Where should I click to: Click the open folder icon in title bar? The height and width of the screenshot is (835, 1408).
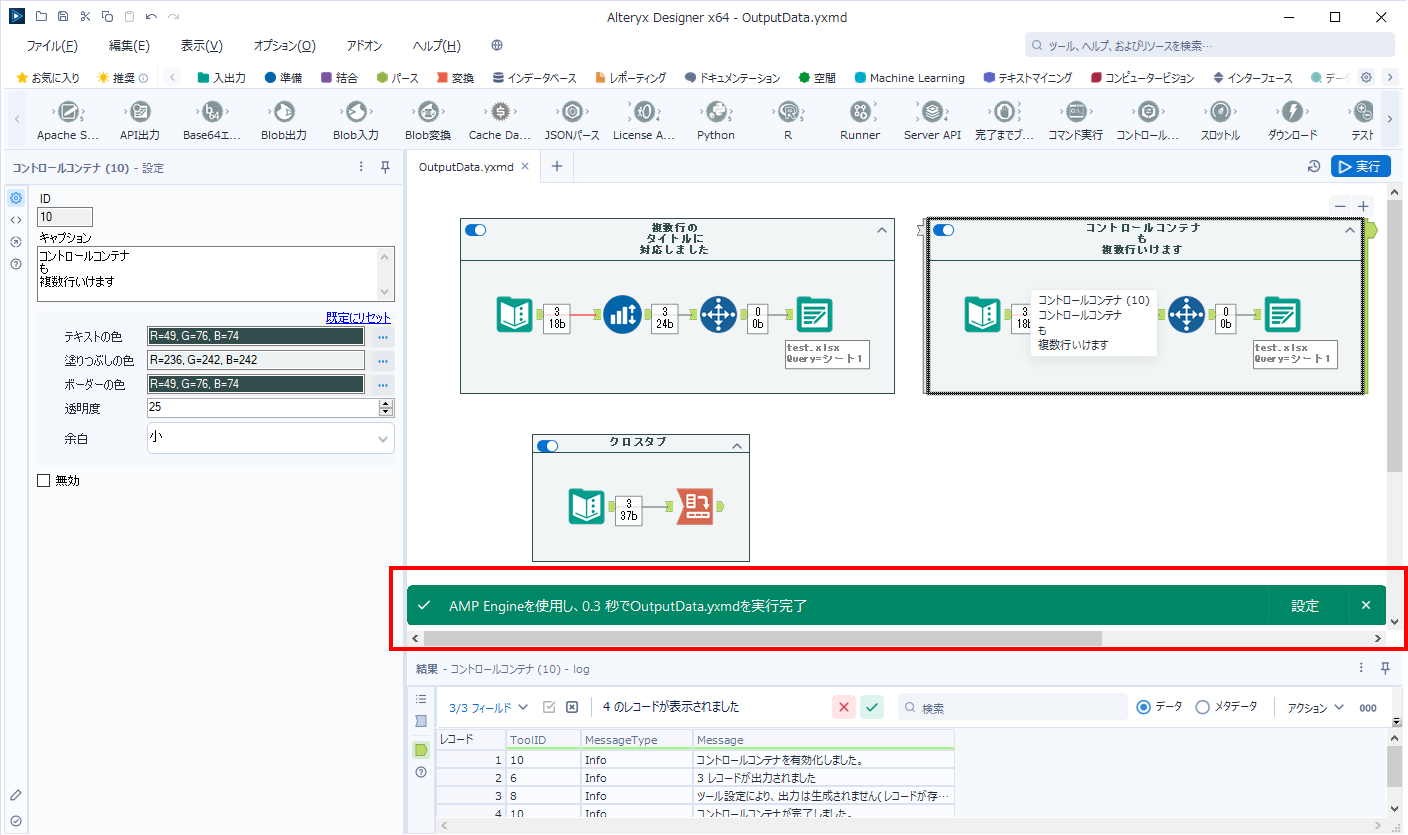pyautogui.click(x=40, y=17)
